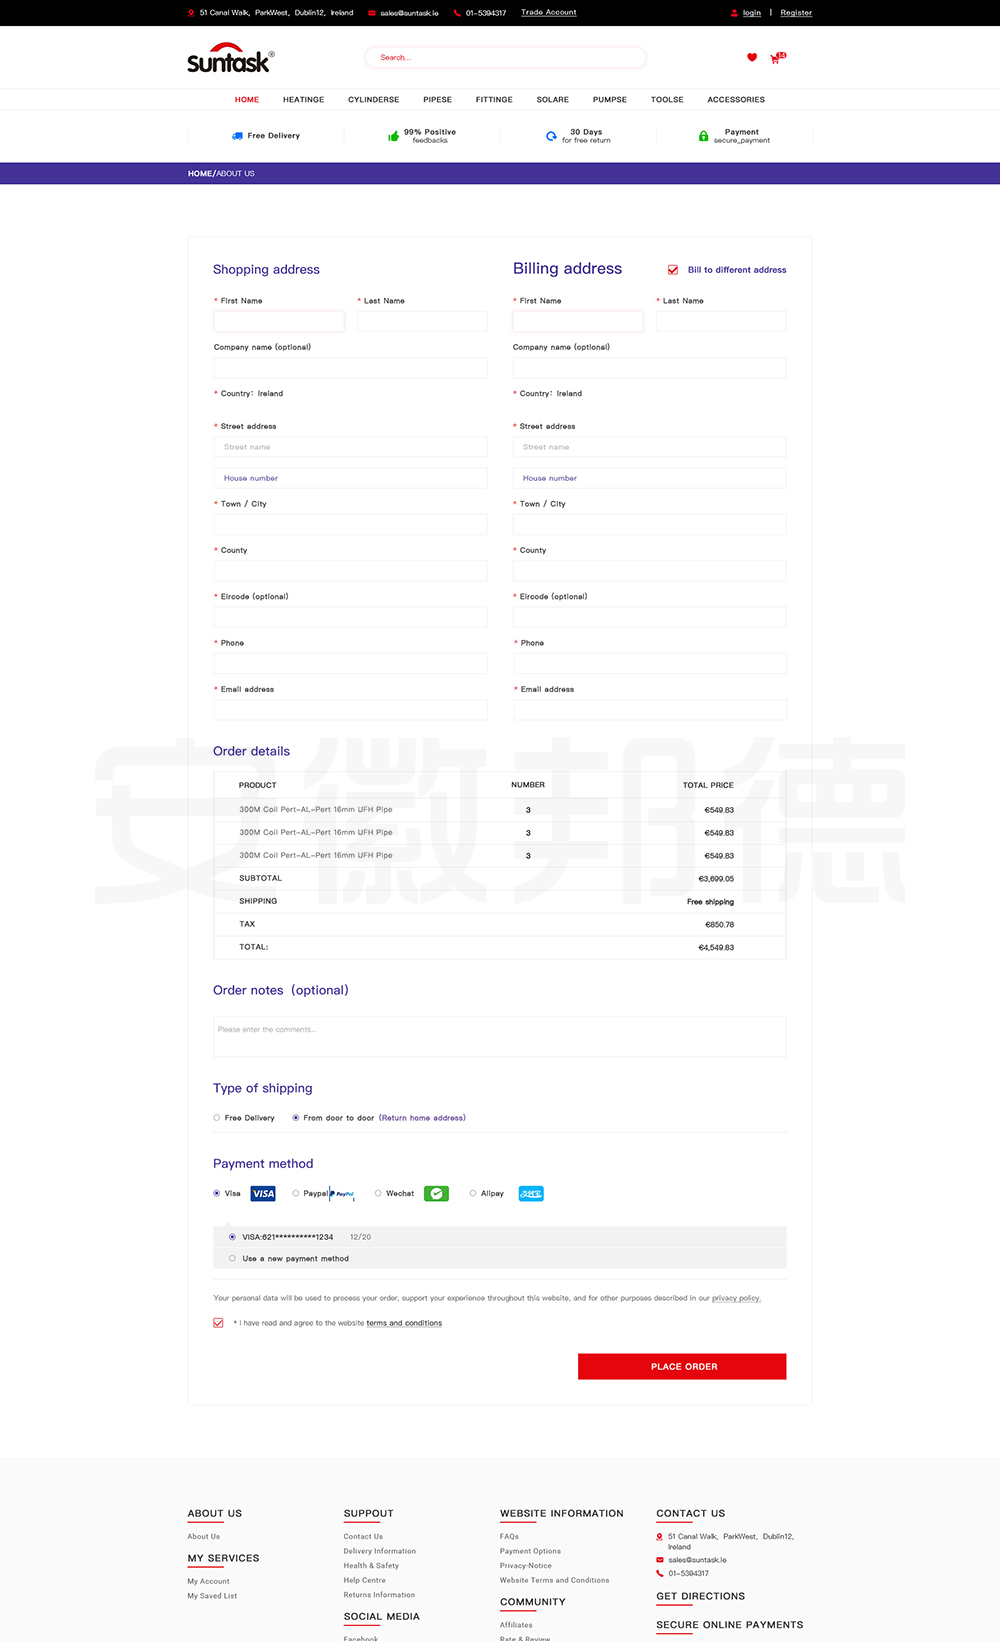The width and height of the screenshot is (1000, 1641).
Task: Open the HEATINGE menu item
Action: 303,100
